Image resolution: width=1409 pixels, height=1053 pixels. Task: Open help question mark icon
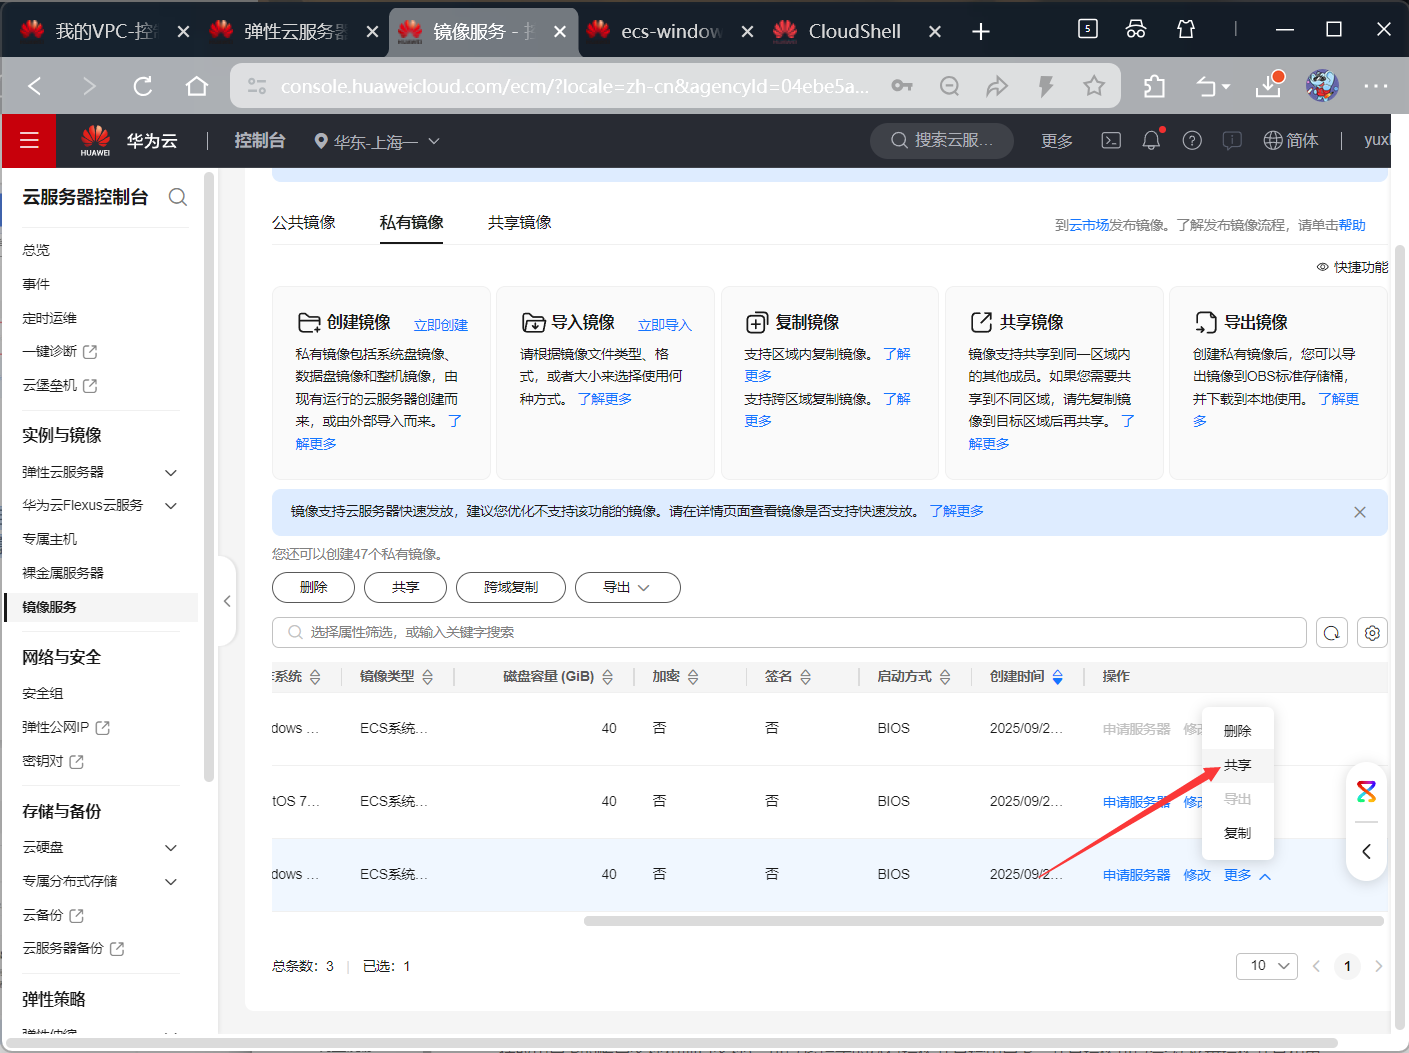point(1192,141)
